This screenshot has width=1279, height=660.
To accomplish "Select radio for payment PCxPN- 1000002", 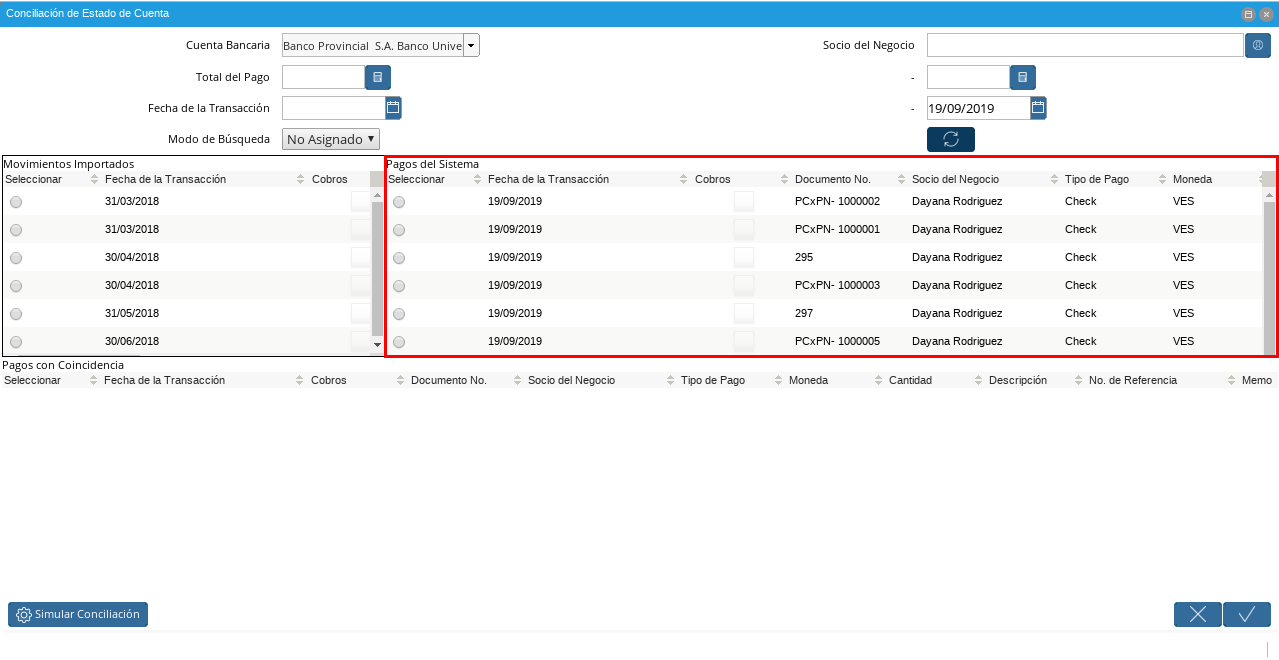I will (x=399, y=202).
